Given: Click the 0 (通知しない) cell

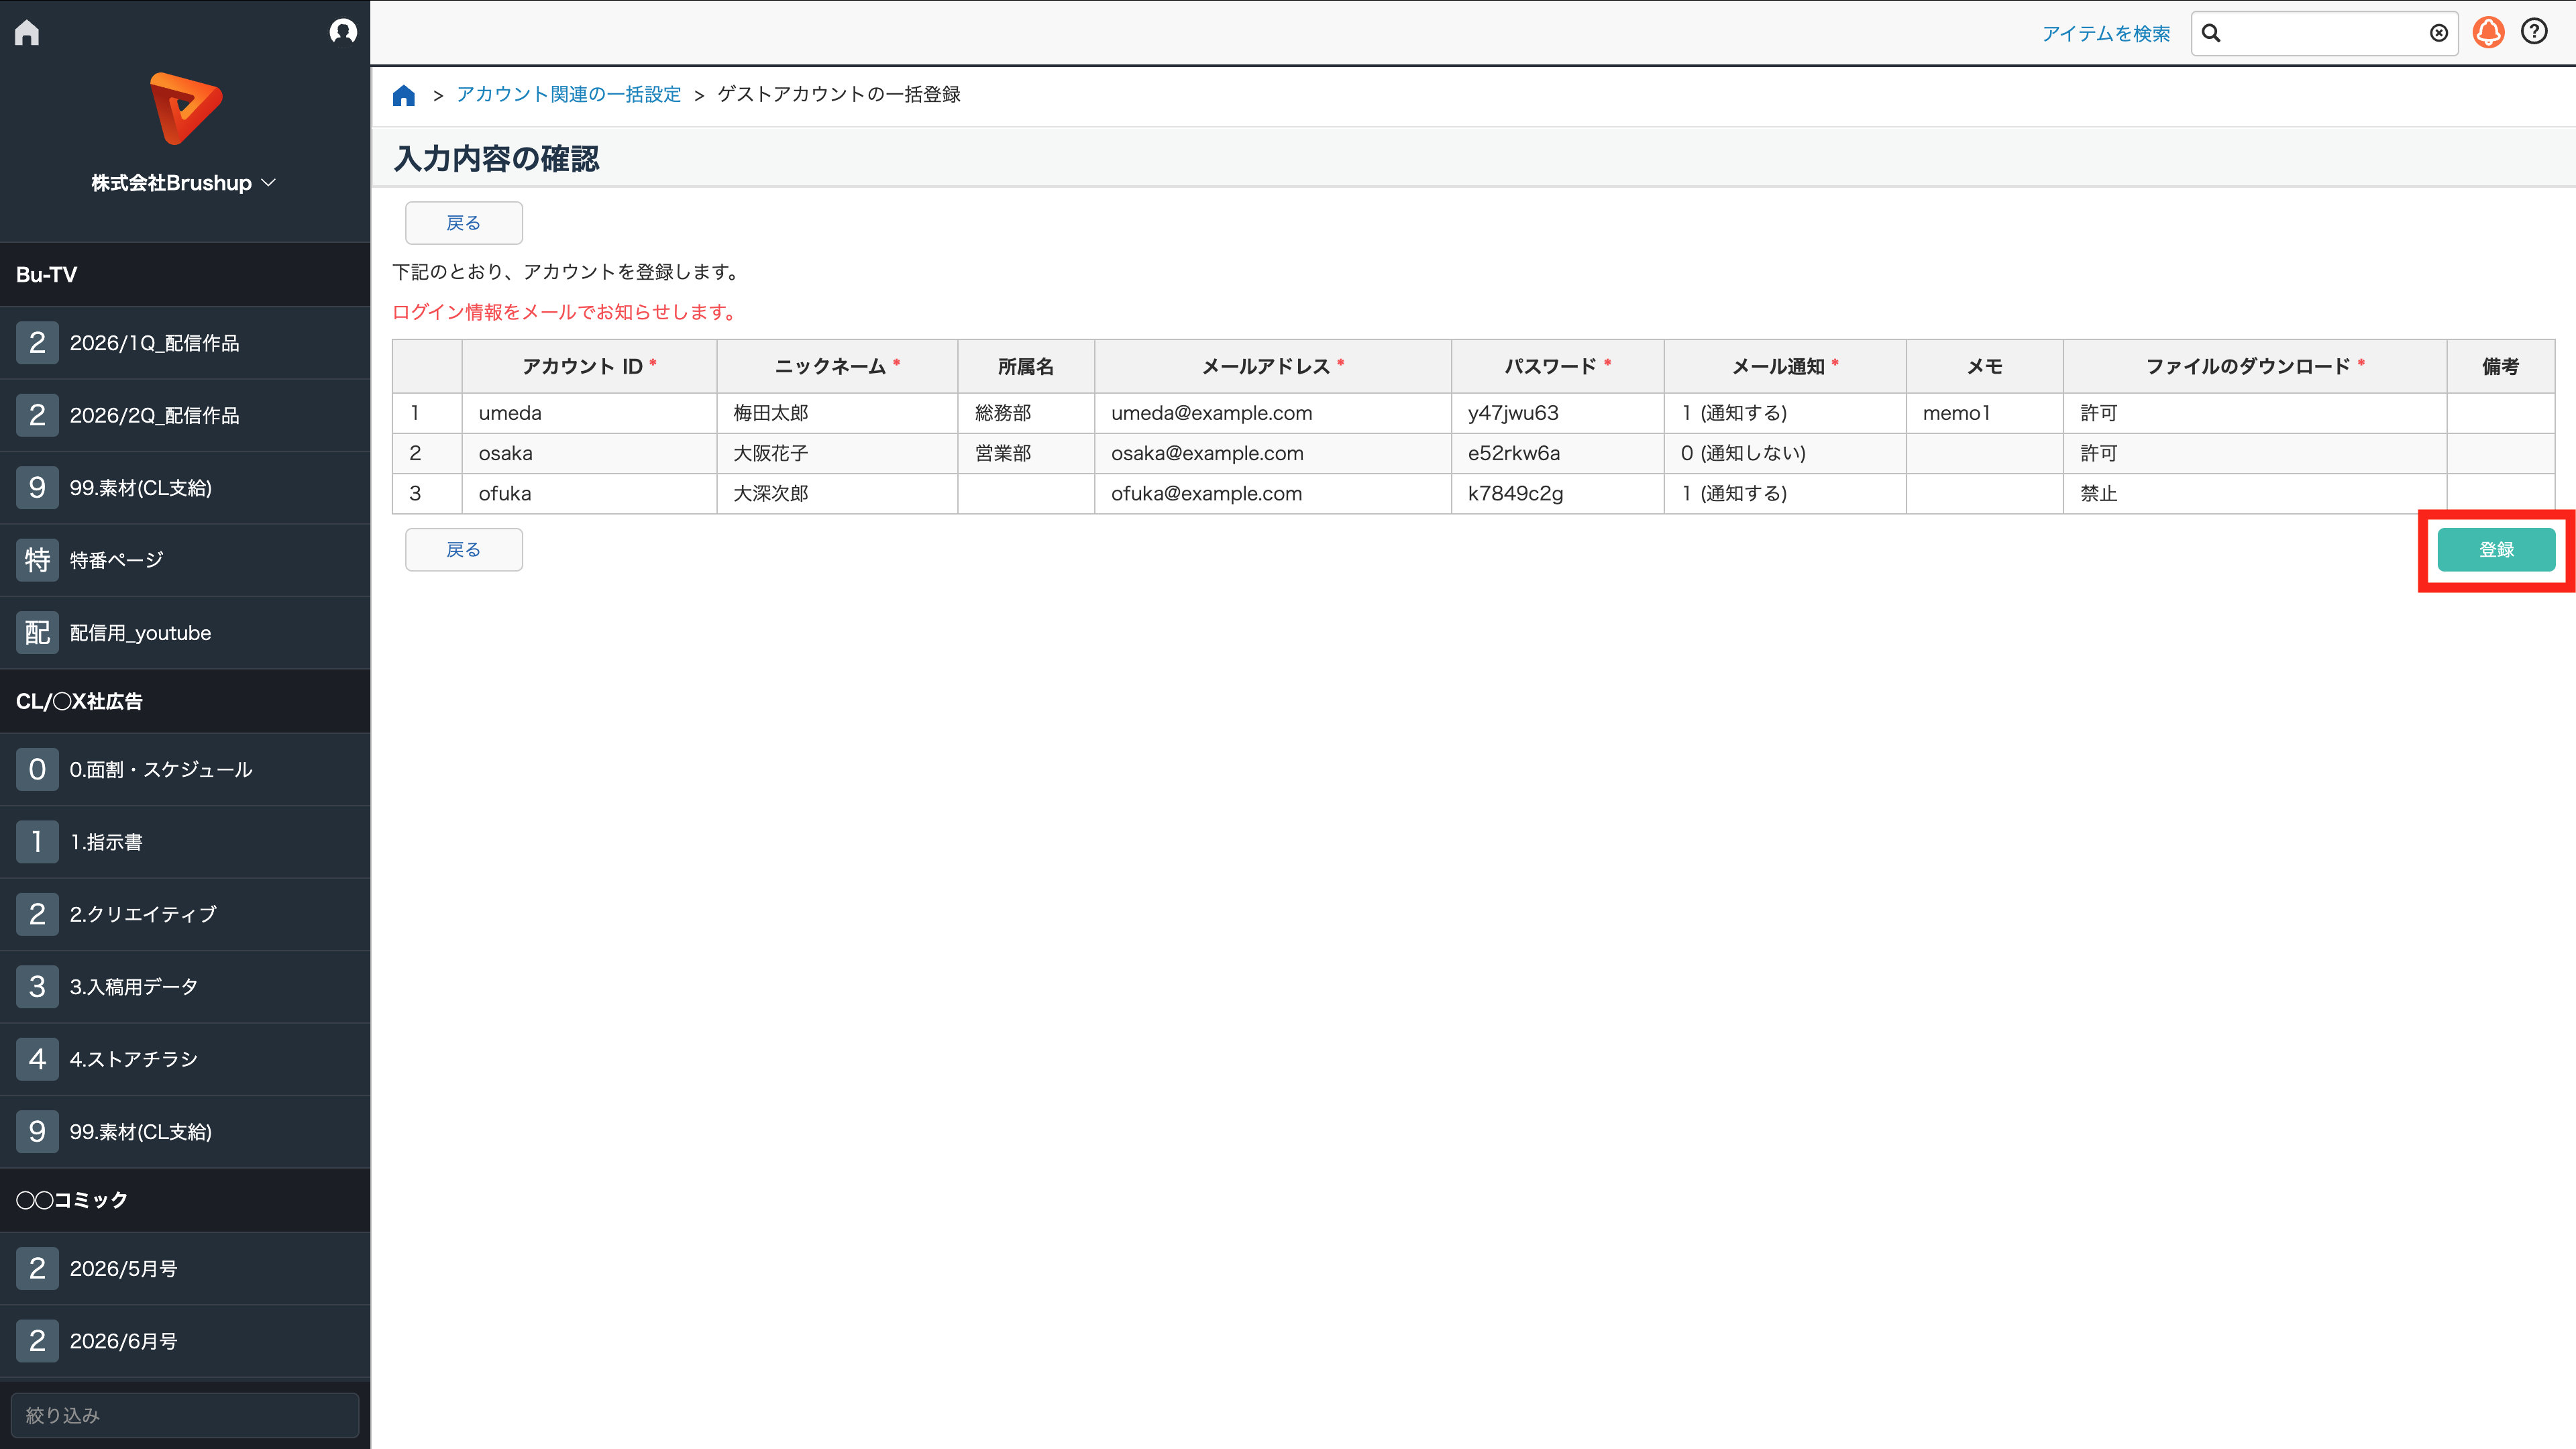Looking at the screenshot, I should point(1785,453).
